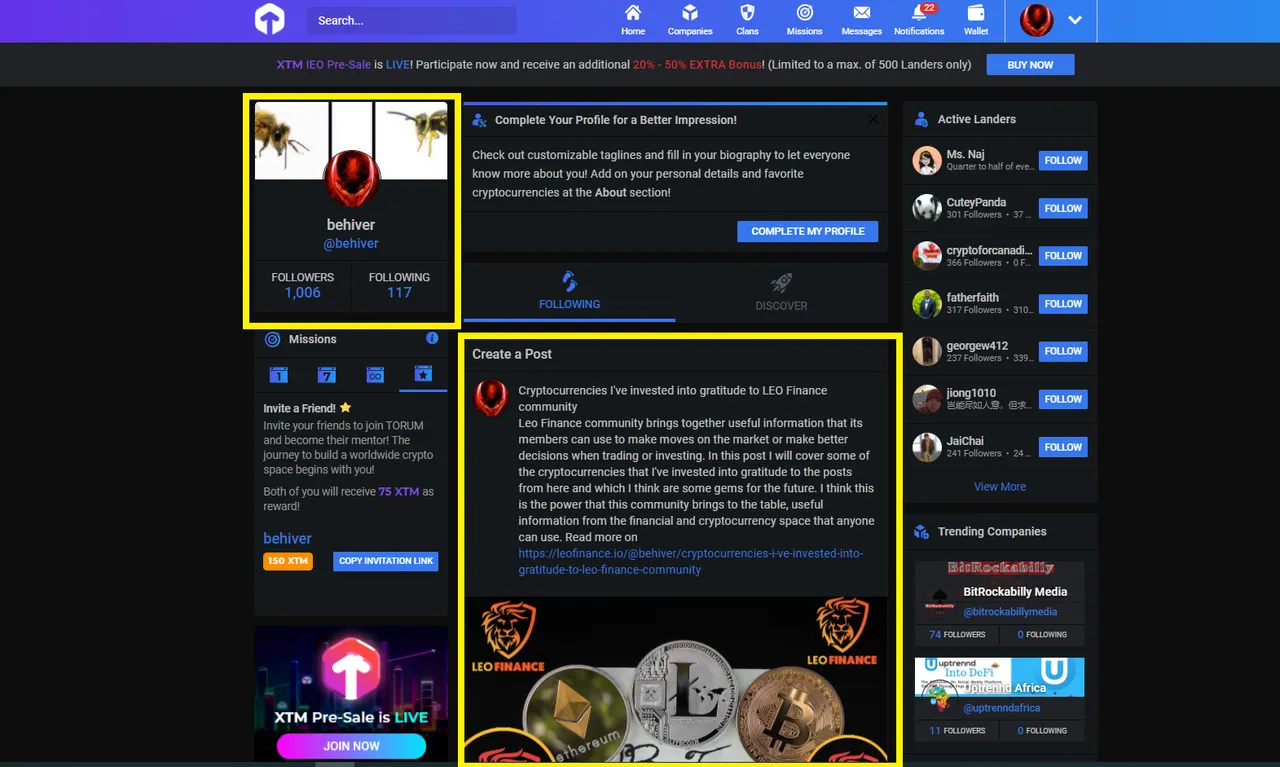
Task: Click the BUY NOW presale button
Action: click(x=1030, y=65)
